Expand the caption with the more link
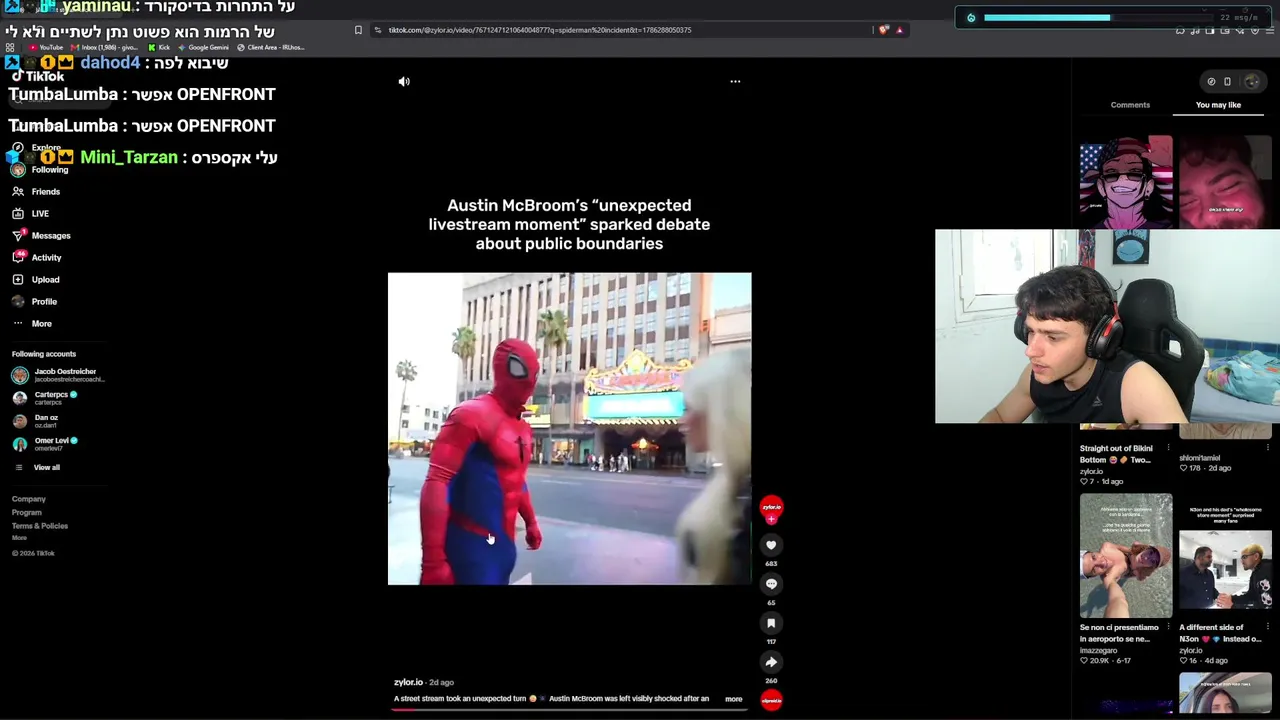1280x720 pixels. coord(733,699)
